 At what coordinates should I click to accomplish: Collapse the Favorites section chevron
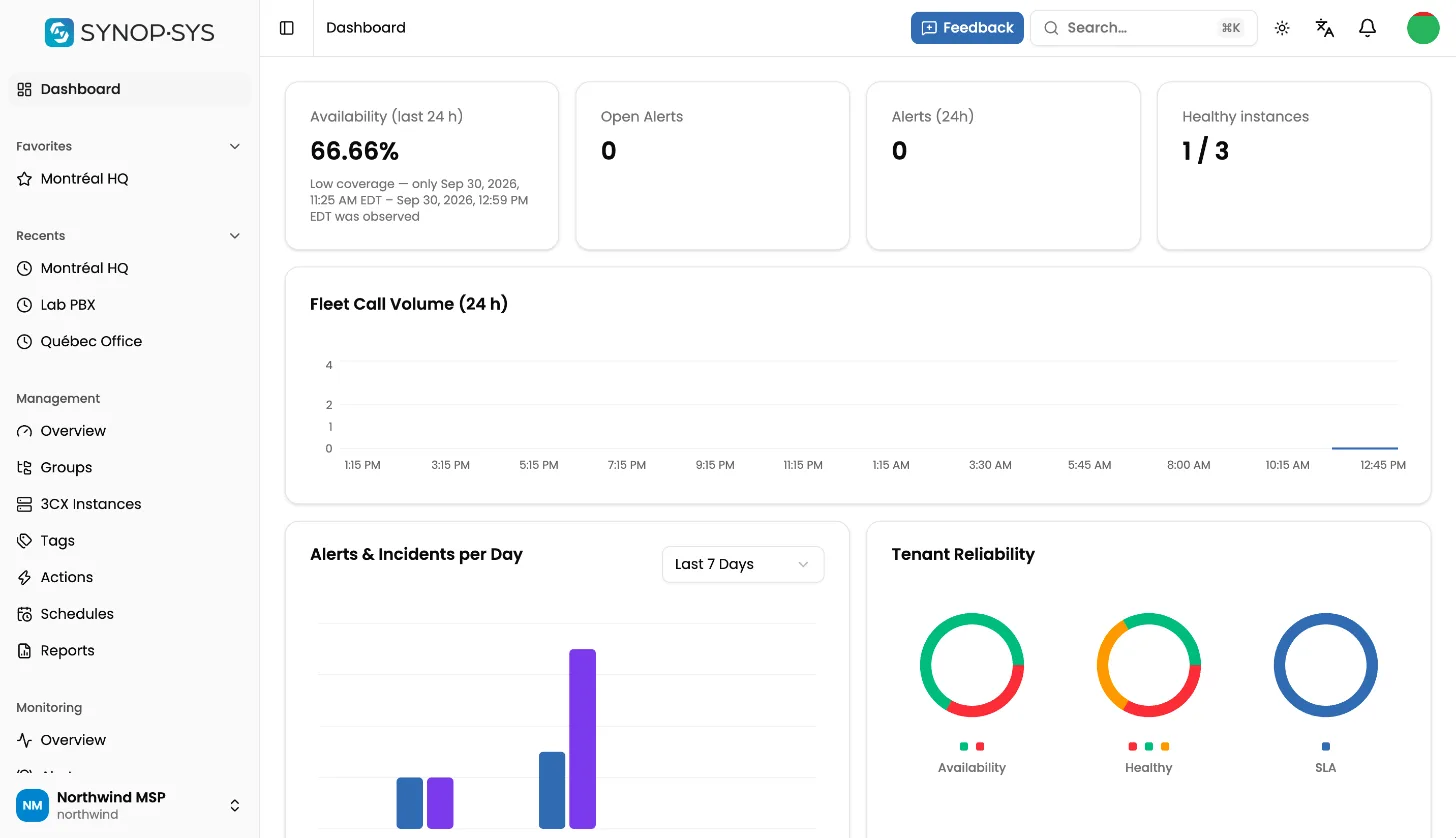(x=235, y=146)
